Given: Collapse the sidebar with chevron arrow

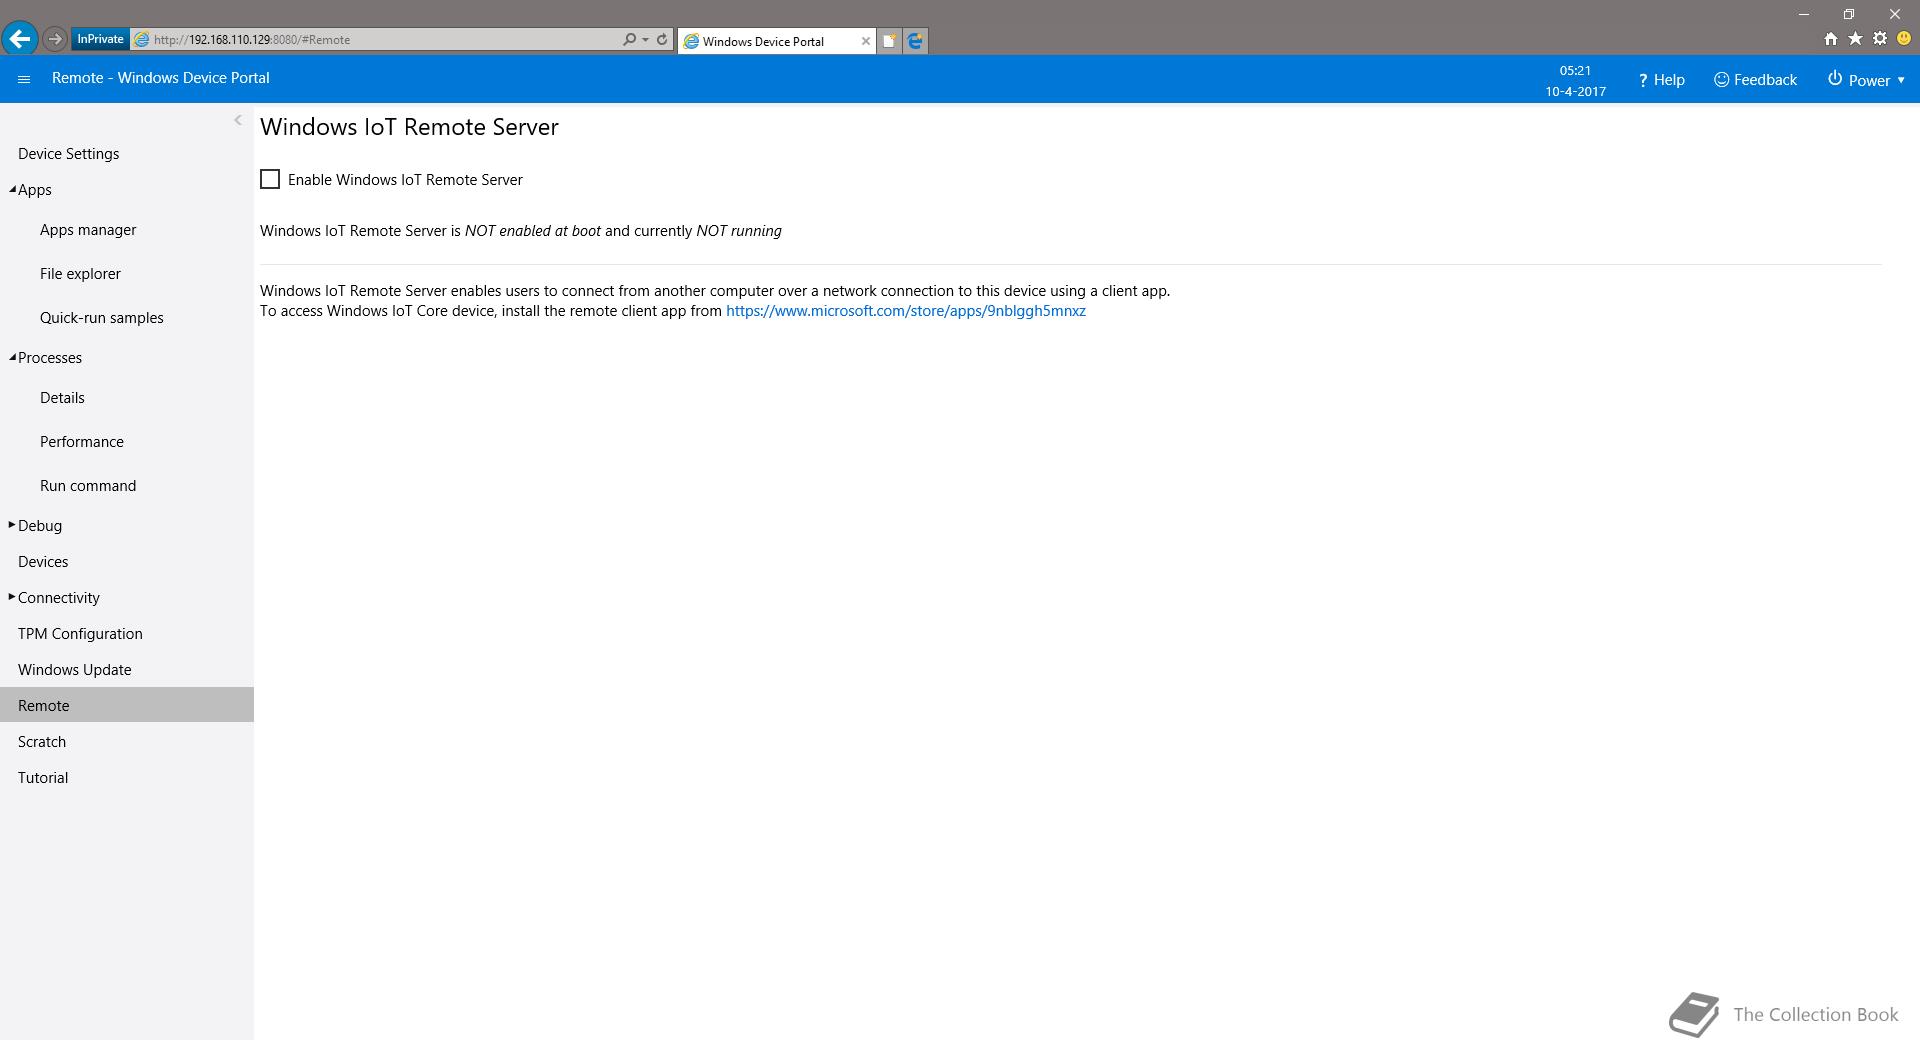Looking at the screenshot, I should tap(238, 120).
